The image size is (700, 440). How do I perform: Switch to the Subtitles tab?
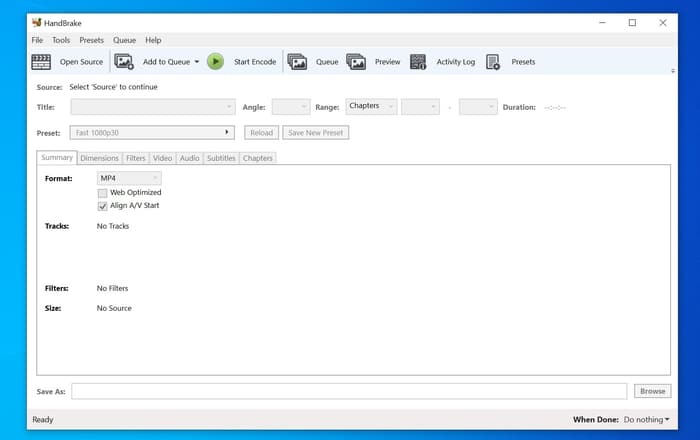[221, 158]
